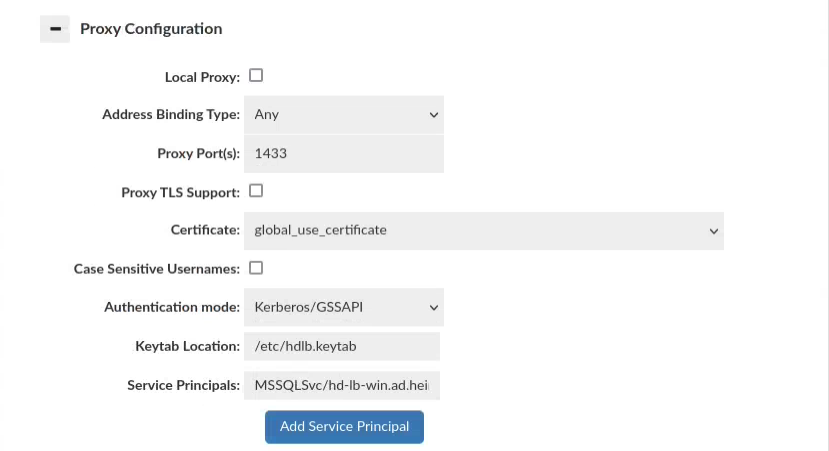Click the Certificate field label

[x=205, y=231]
